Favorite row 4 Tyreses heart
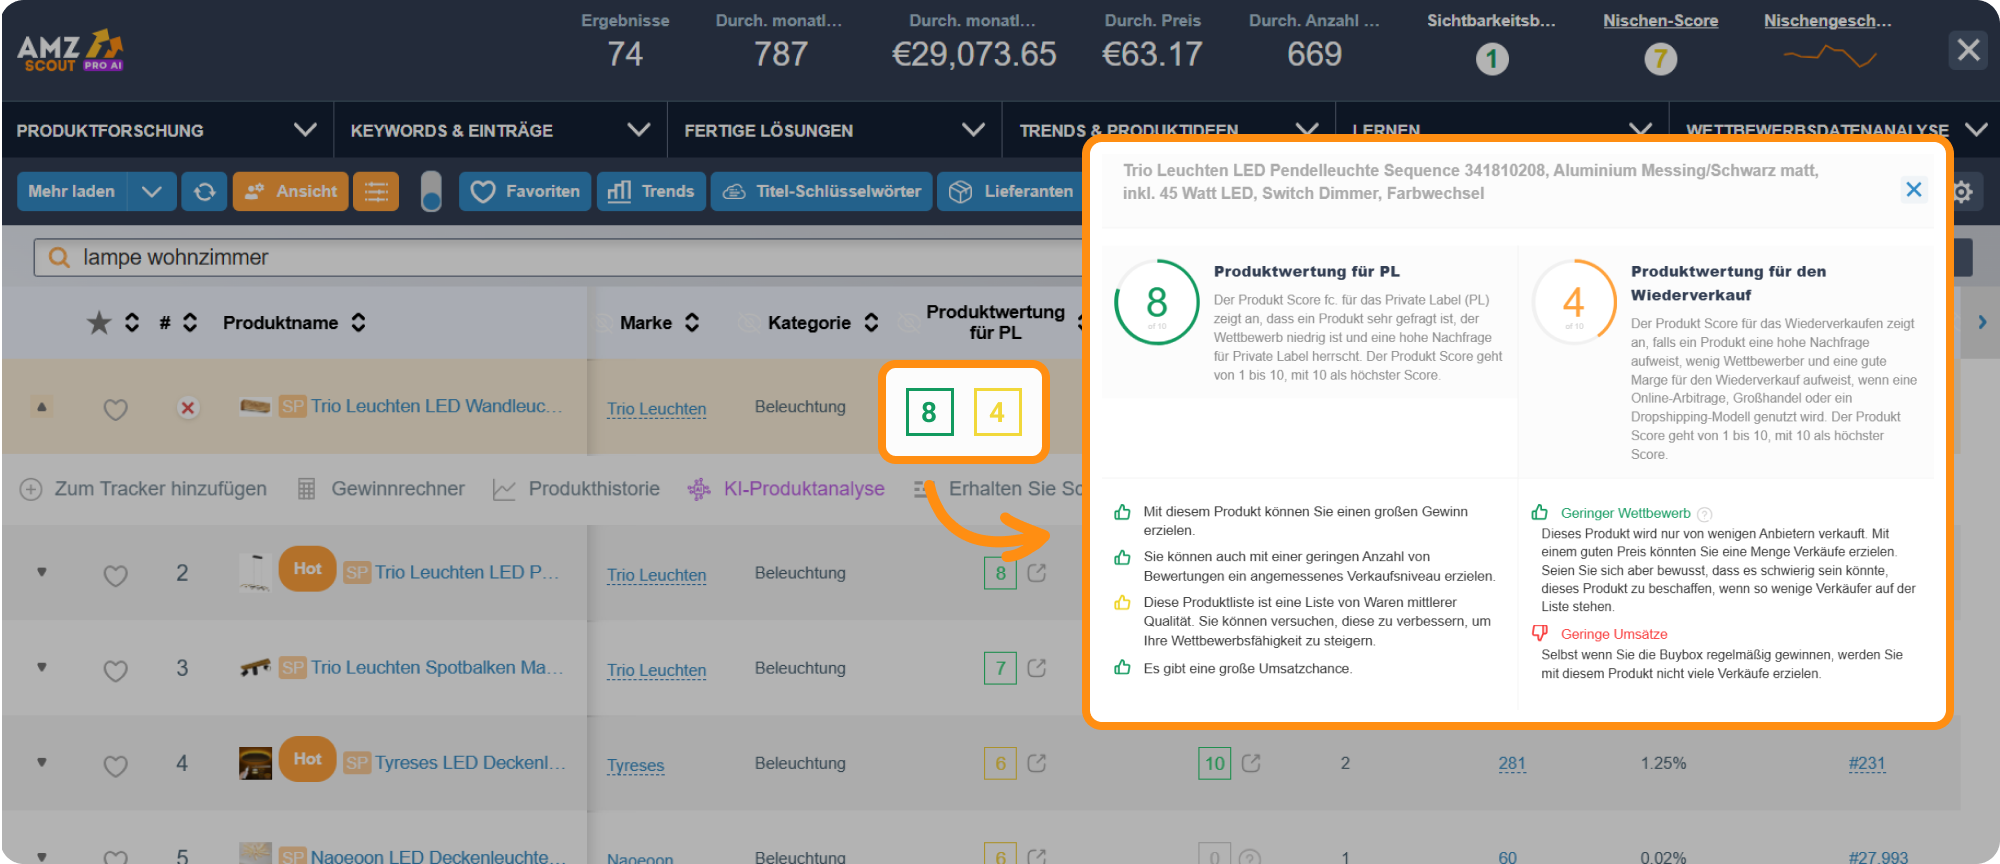Screen dimensions: 2000x864 116,765
